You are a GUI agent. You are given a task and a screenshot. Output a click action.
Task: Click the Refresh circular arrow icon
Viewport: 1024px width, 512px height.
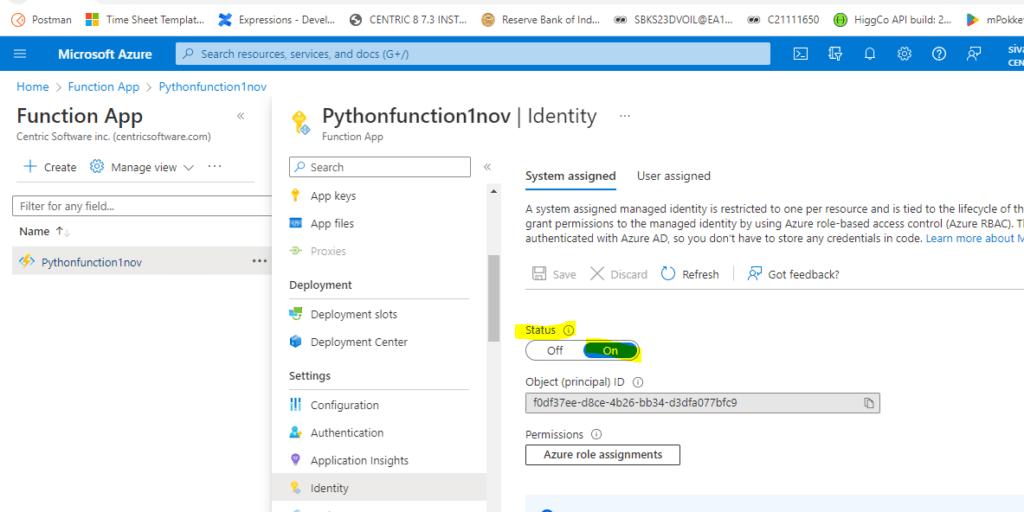coord(668,274)
